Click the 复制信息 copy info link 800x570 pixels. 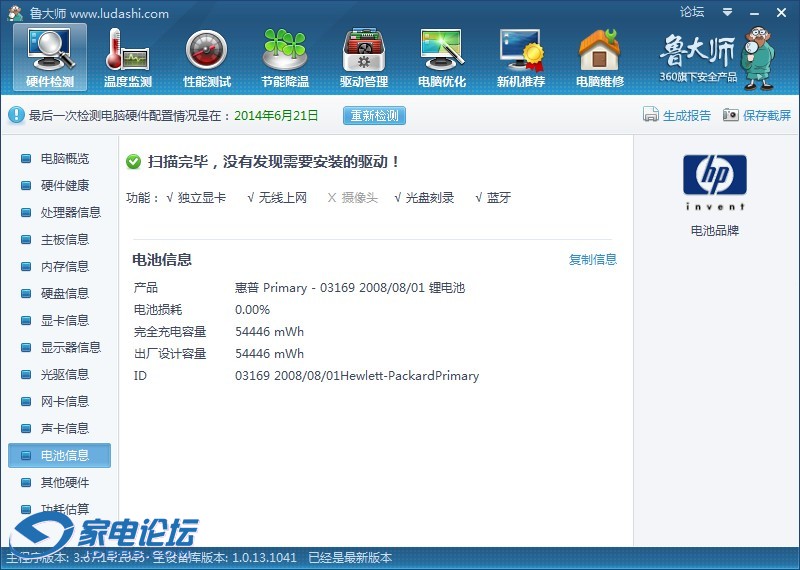coord(593,260)
